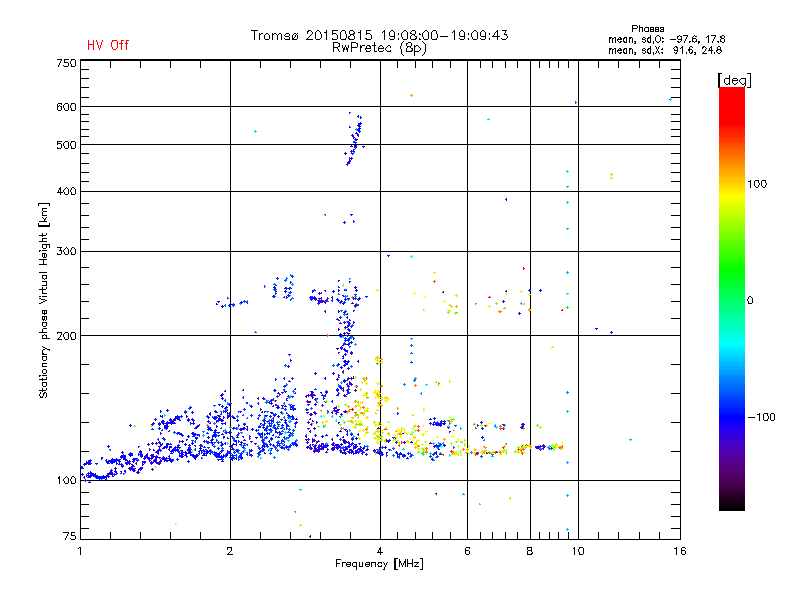Click x-axis tick label '10'
Screen dimensions: 800x600
coord(578,551)
